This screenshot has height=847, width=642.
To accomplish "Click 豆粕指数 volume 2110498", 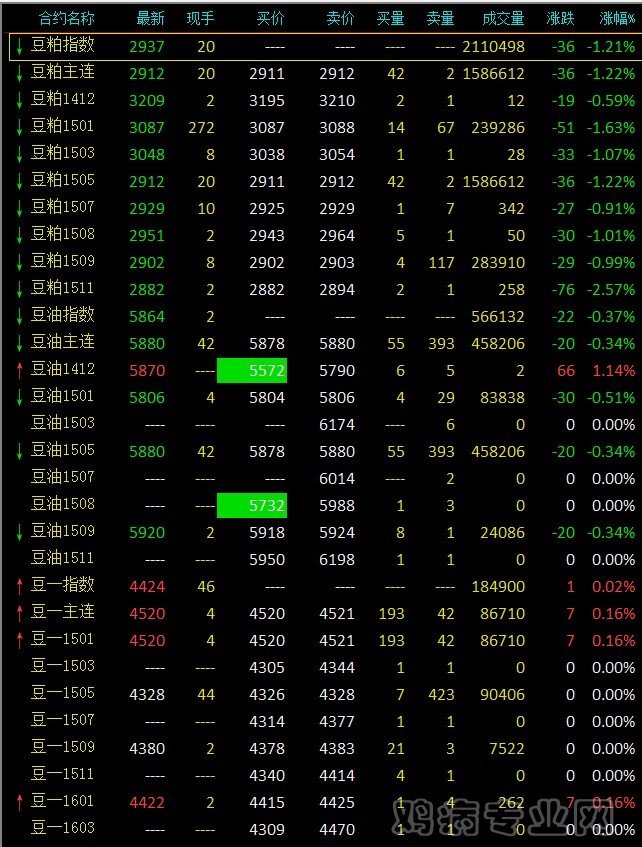I will coord(493,46).
